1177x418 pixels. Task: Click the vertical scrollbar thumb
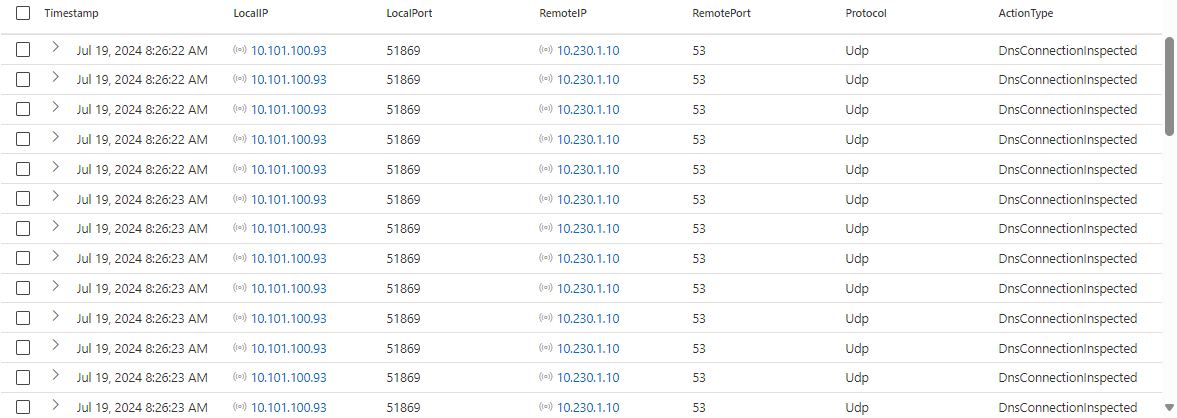coord(1170,85)
